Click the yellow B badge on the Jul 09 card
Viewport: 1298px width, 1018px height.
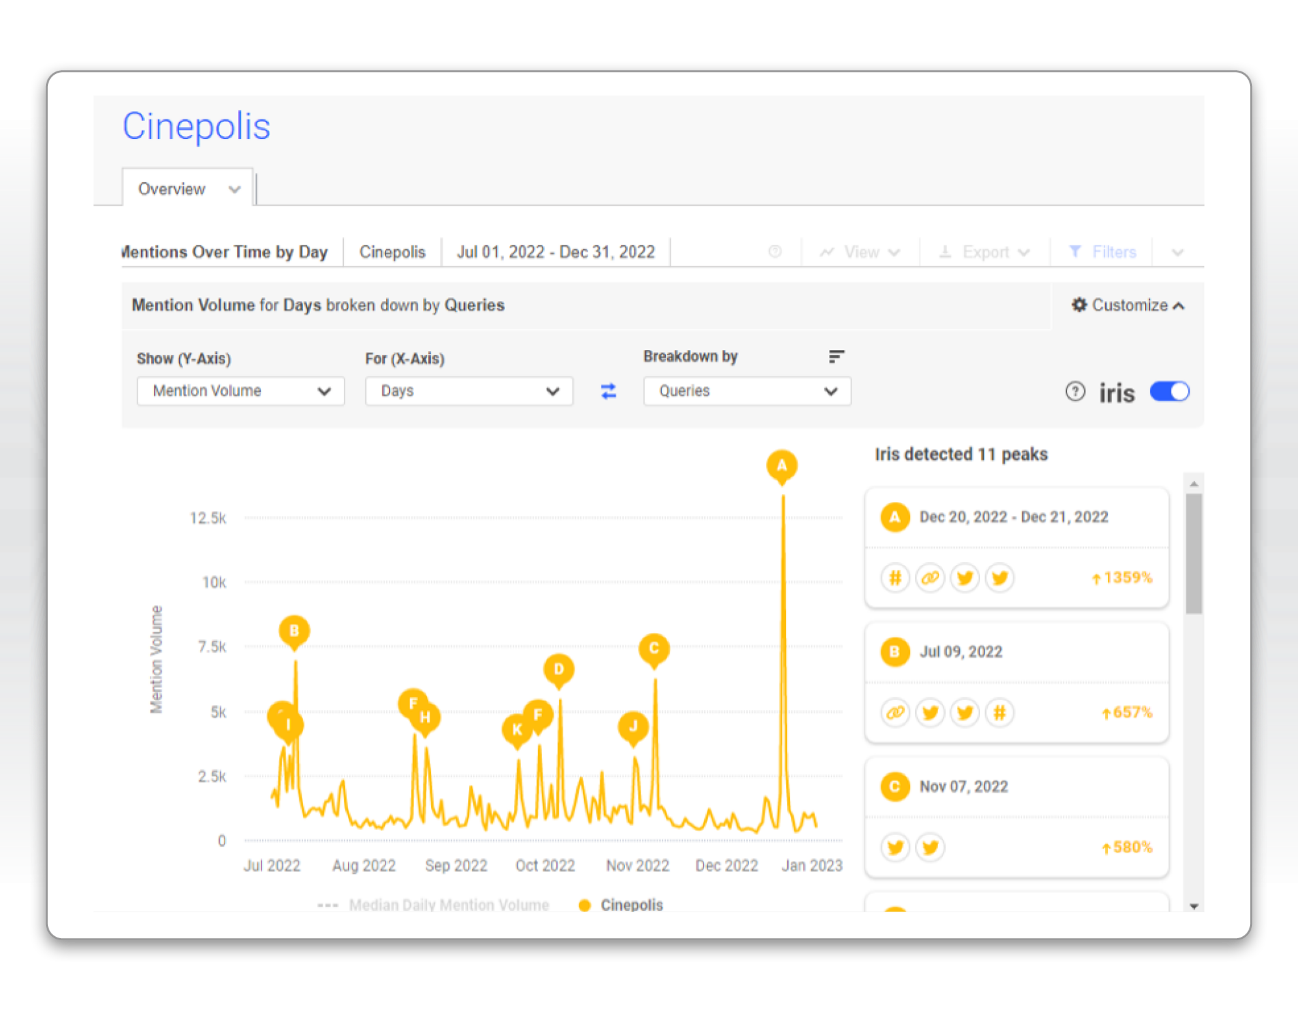click(895, 652)
